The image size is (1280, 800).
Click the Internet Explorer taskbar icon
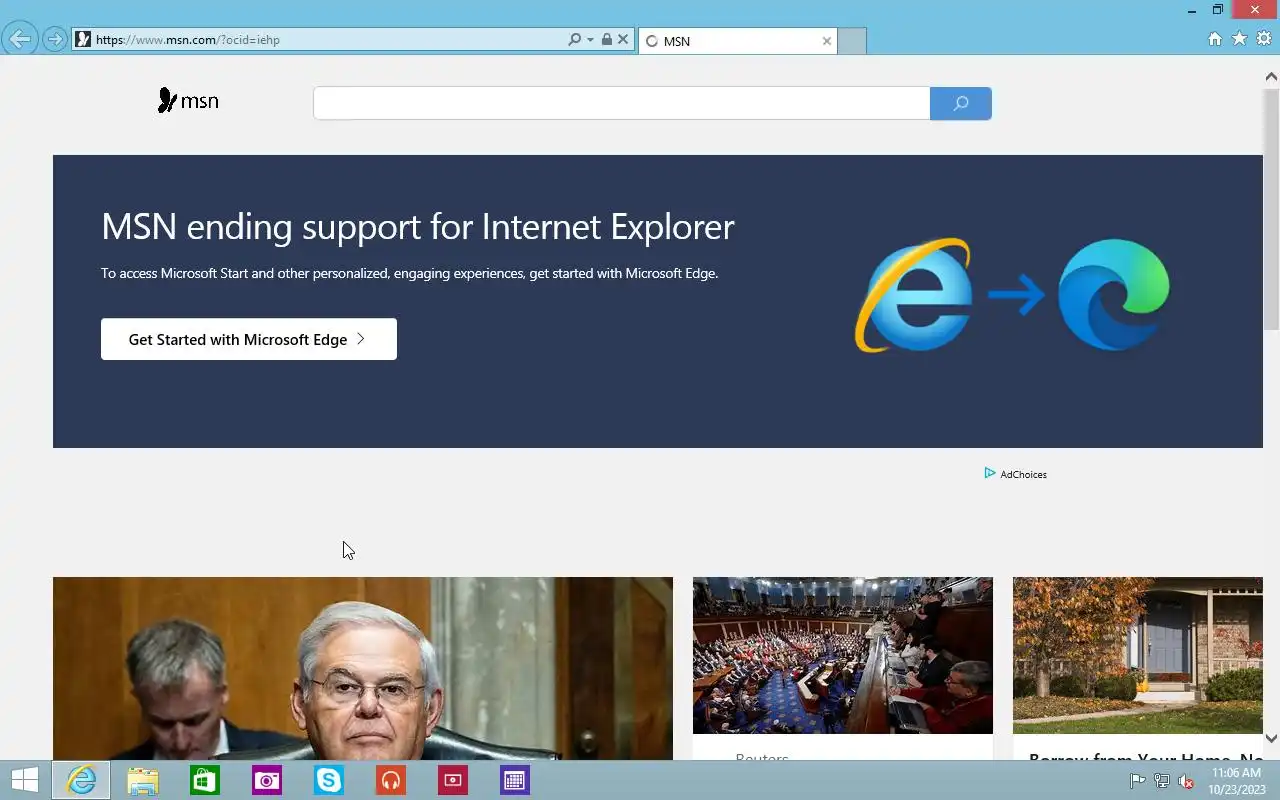[81, 780]
